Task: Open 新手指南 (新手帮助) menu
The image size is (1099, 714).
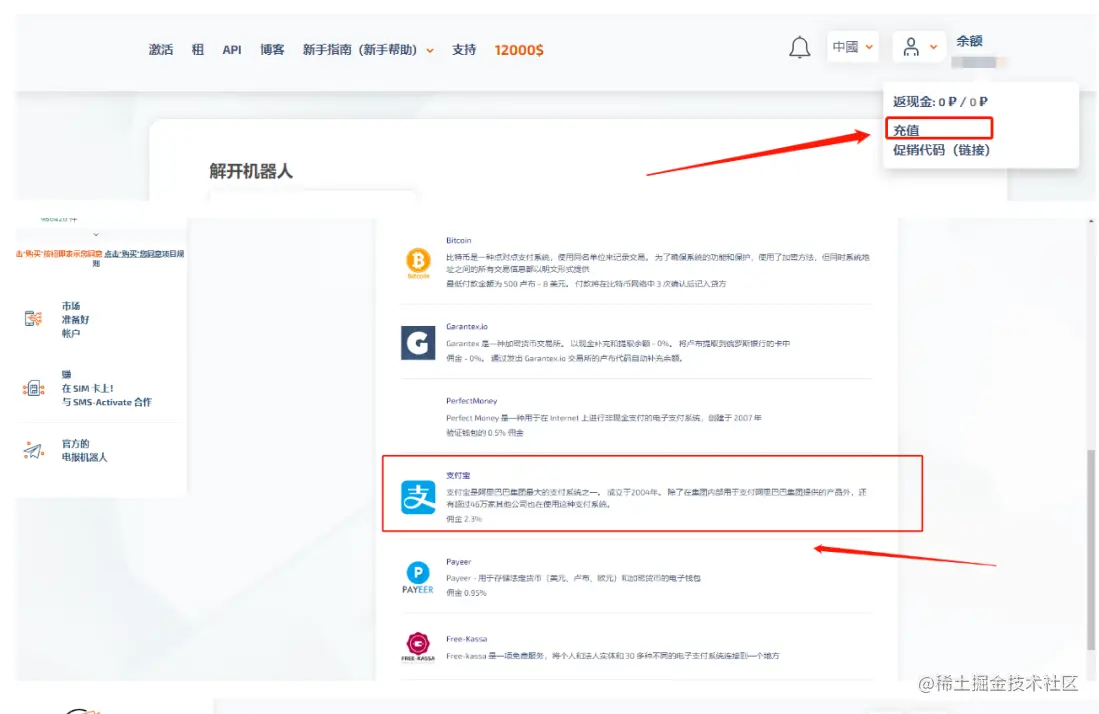Action: [360, 50]
